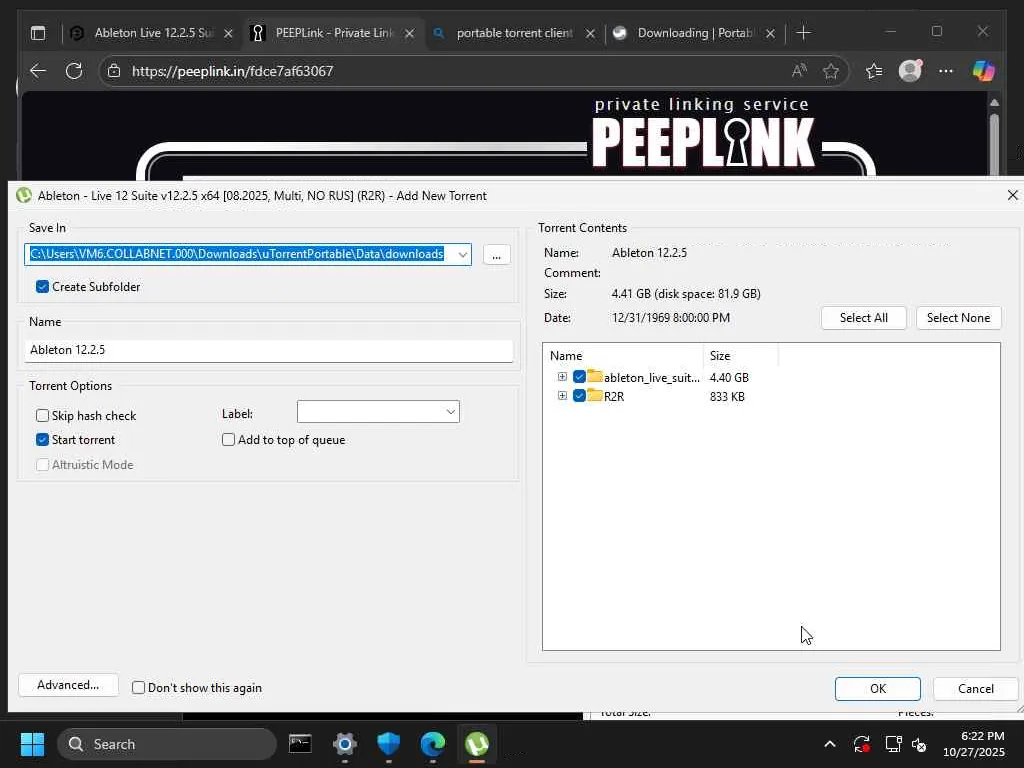
Task: Open a new browser tab
Action: coord(804,33)
